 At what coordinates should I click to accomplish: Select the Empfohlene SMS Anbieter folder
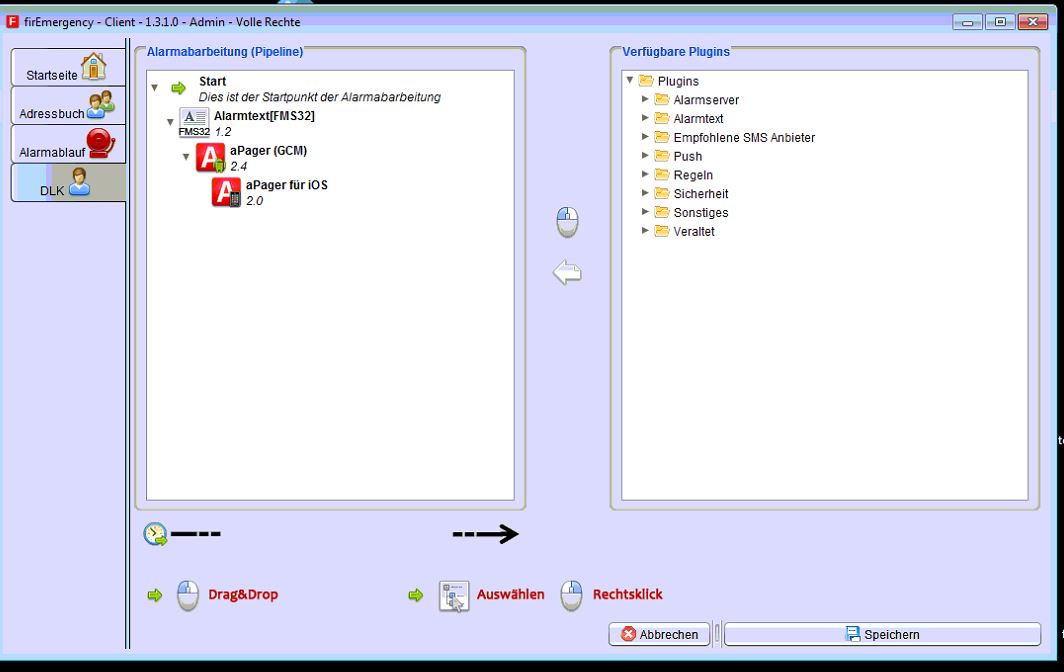tap(743, 137)
